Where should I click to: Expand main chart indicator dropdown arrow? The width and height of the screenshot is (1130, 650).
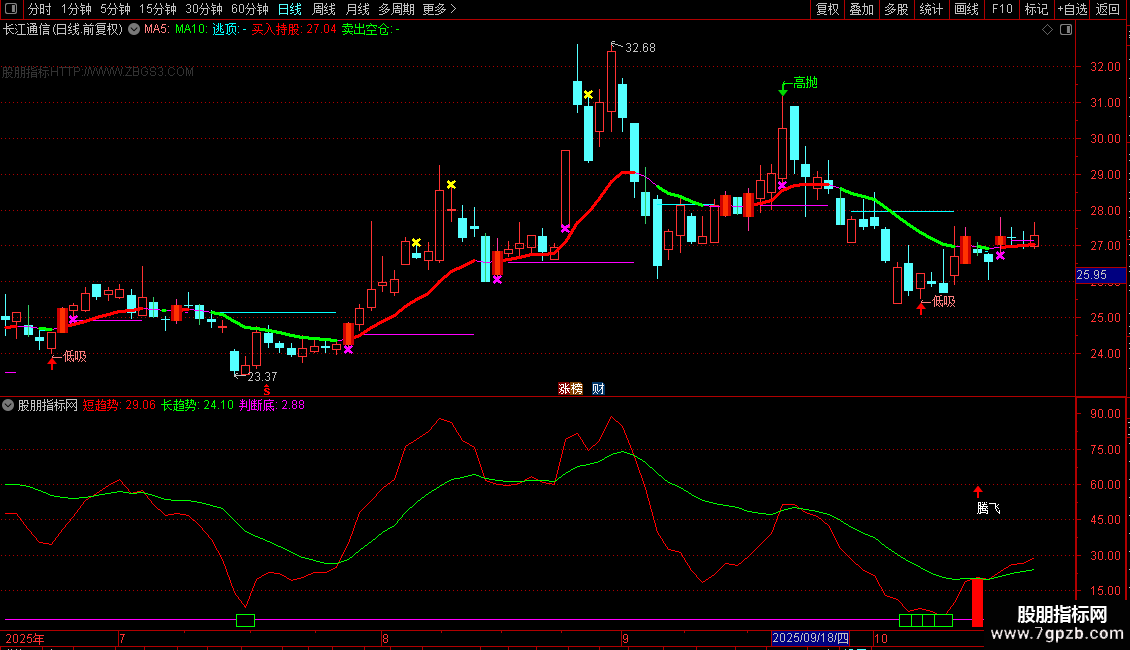(x=134, y=30)
